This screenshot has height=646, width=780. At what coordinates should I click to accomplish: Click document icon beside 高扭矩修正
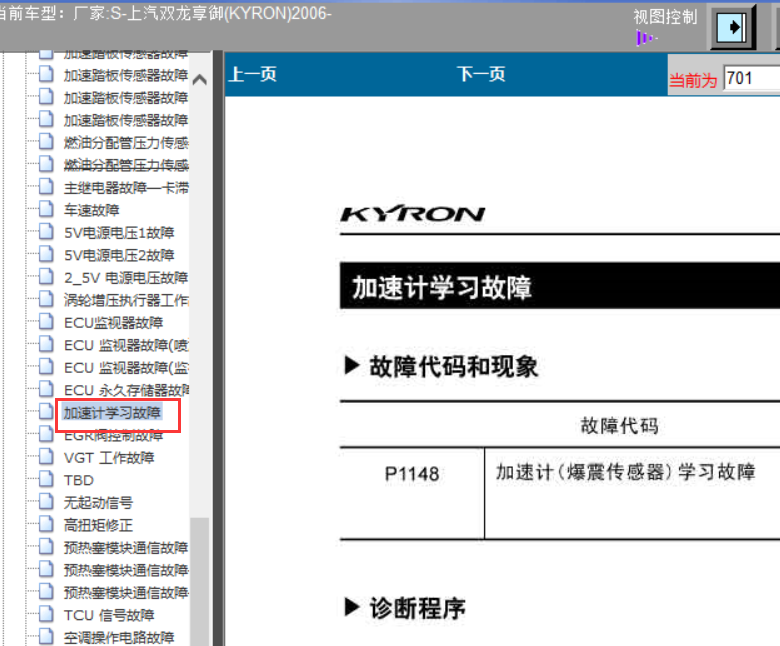tap(46, 524)
